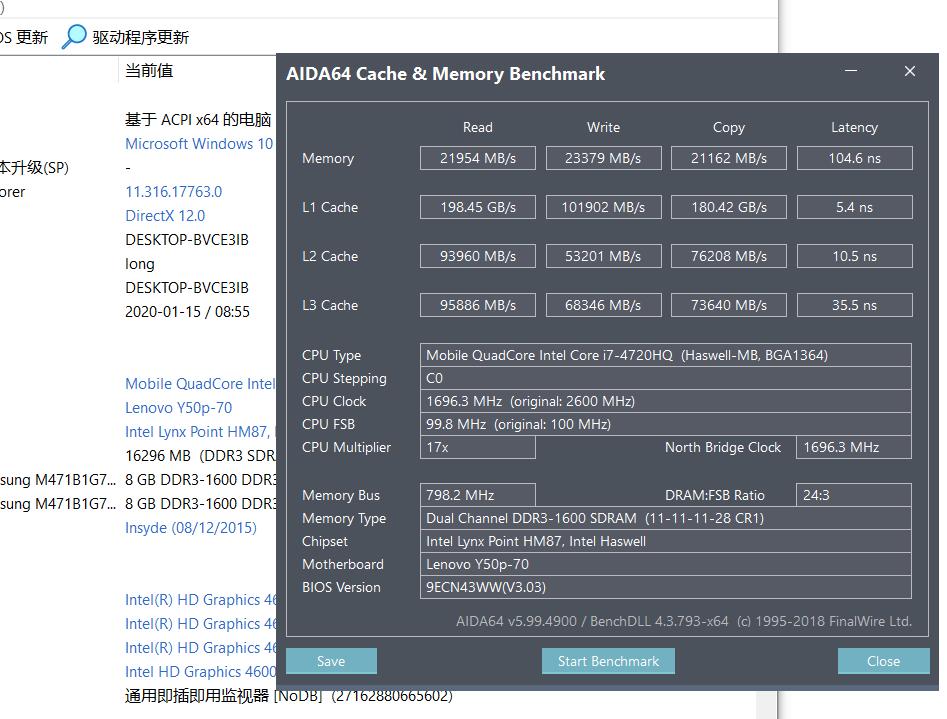Select L2 Cache Copy value 76208 MB/s
Viewport: 947px width, 719px height.
pos(729,256)
